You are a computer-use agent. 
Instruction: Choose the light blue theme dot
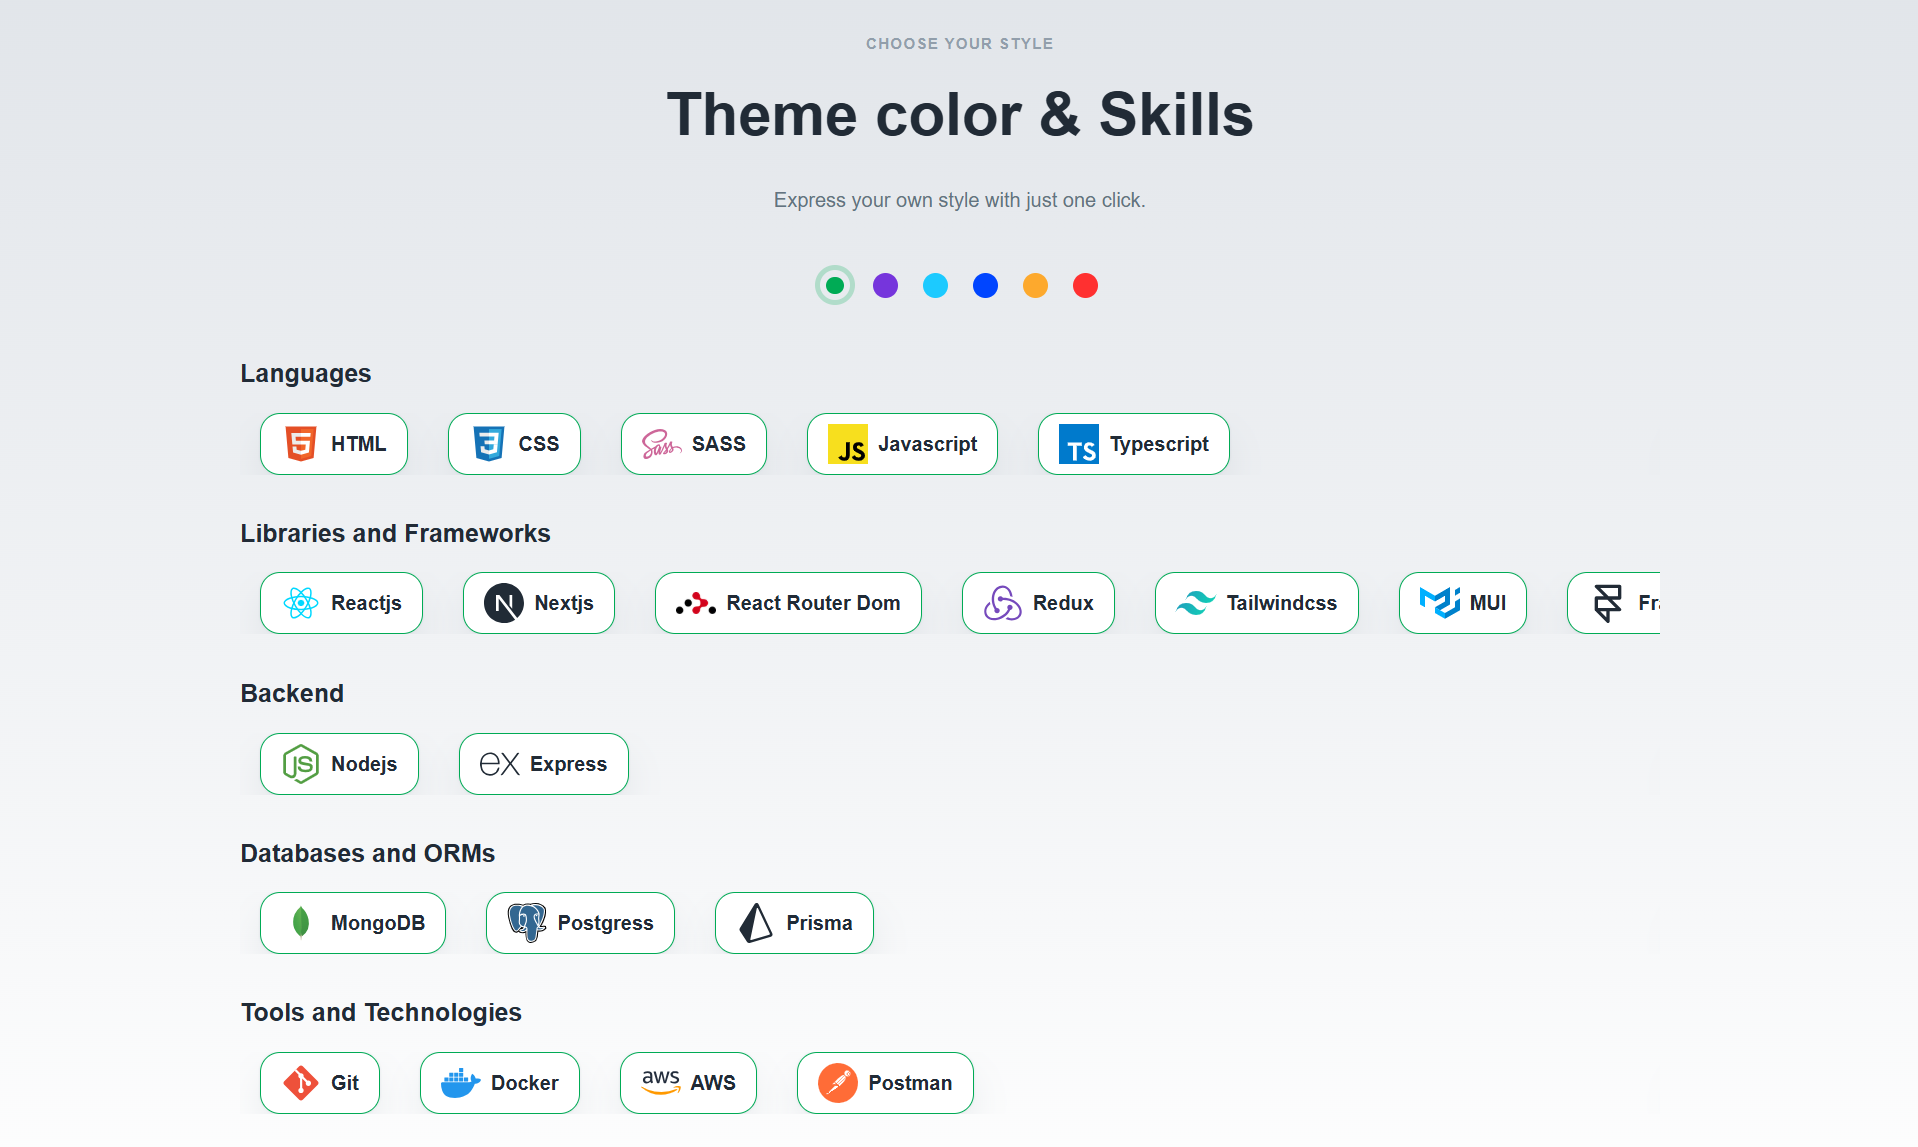pyautogui.click(x=935, y=286)
